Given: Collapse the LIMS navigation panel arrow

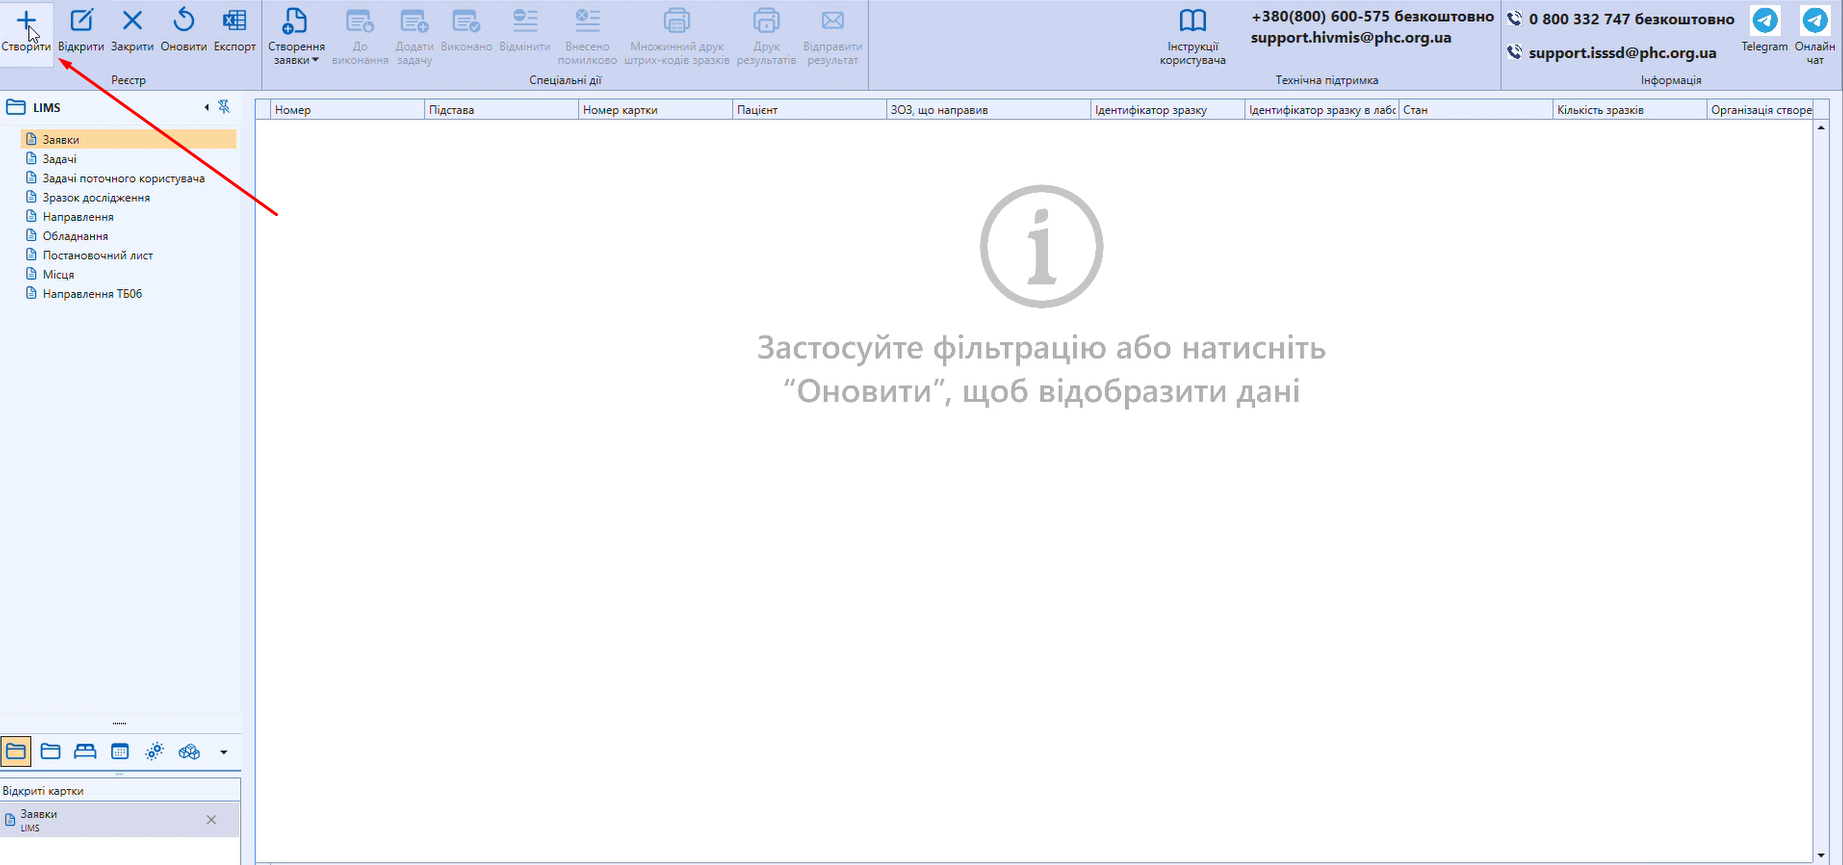Looking at the screenshot, I should (x=207, y=107).
